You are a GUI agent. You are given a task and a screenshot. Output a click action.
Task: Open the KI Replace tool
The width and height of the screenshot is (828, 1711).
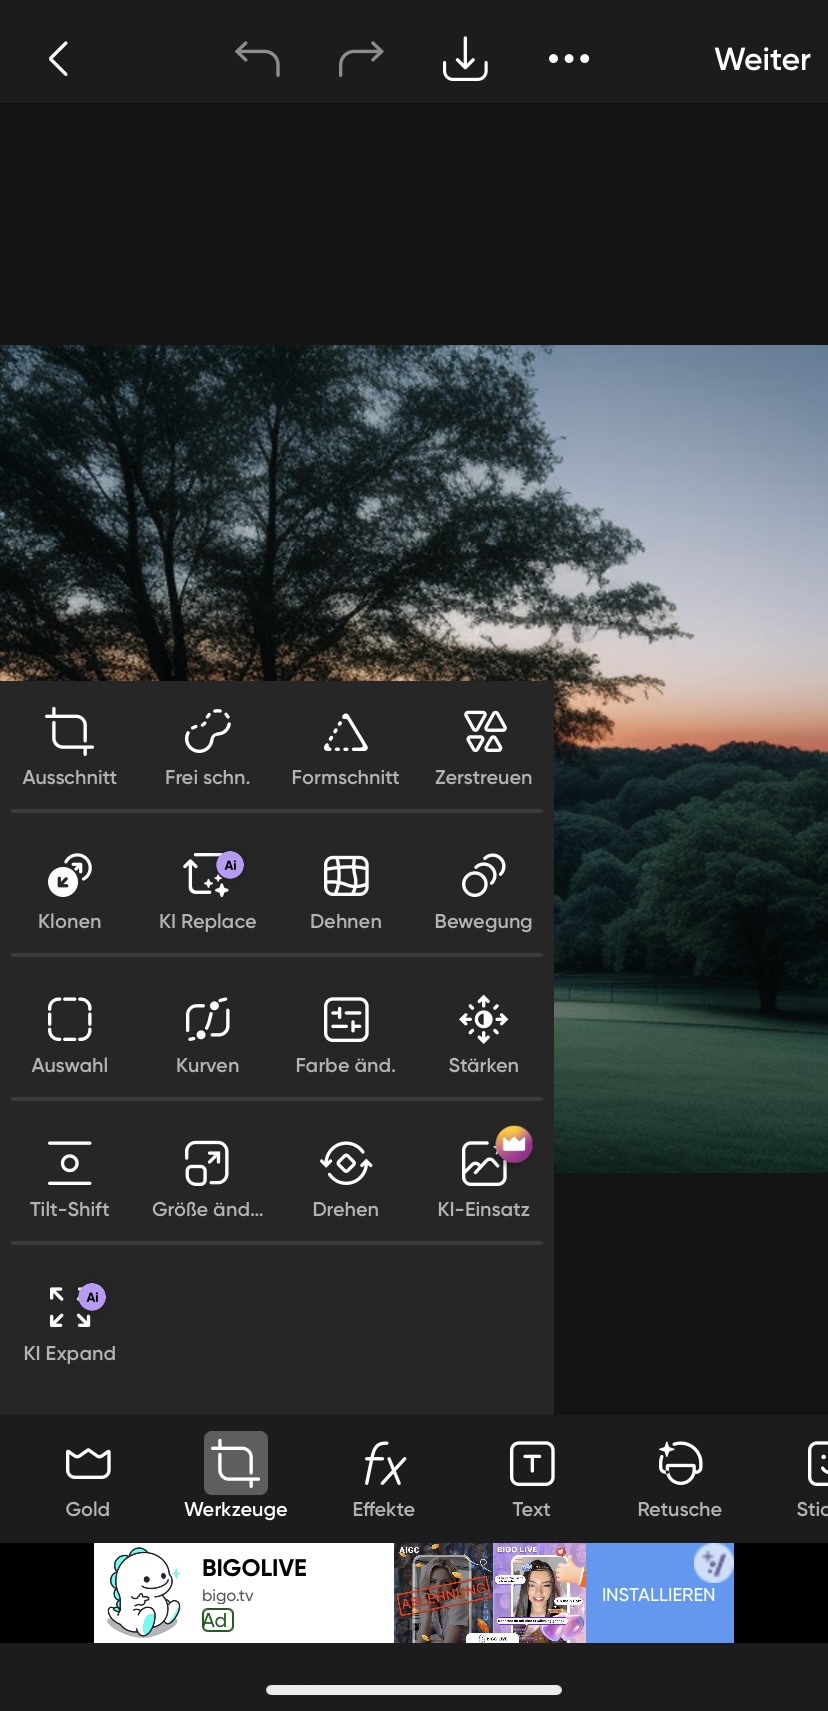pyautogui.click(x=207, y=890)
